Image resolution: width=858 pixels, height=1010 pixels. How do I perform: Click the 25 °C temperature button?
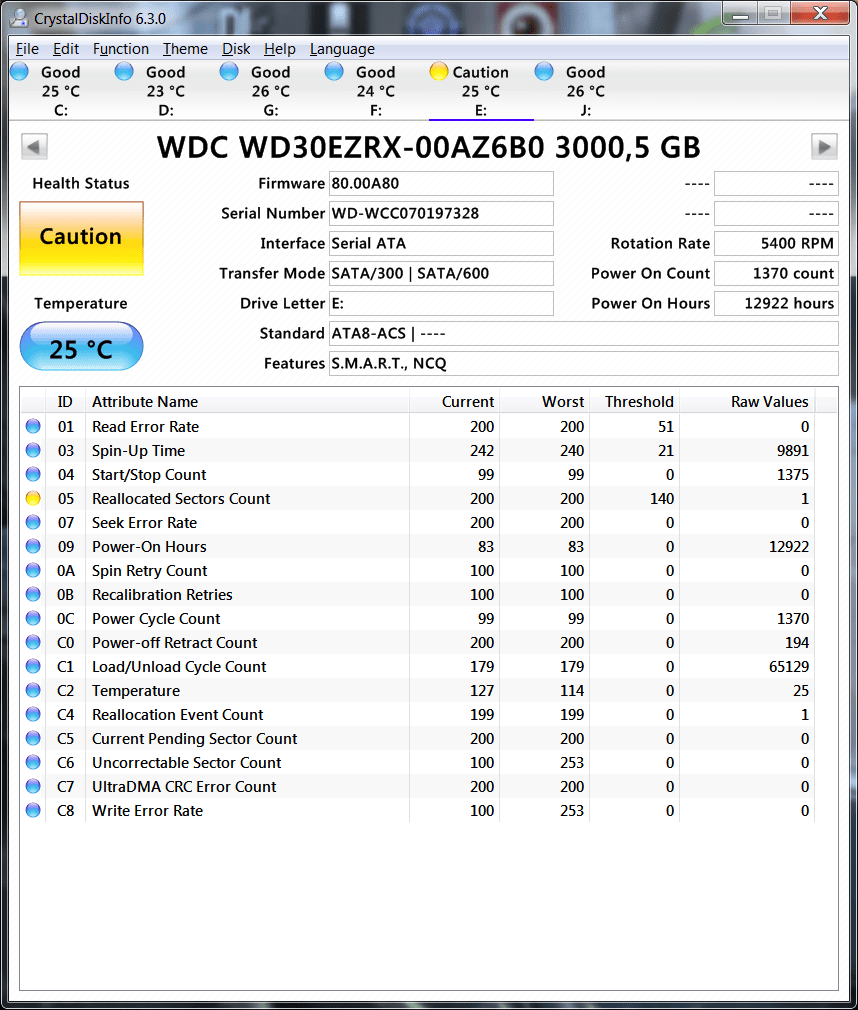point(81,347)
